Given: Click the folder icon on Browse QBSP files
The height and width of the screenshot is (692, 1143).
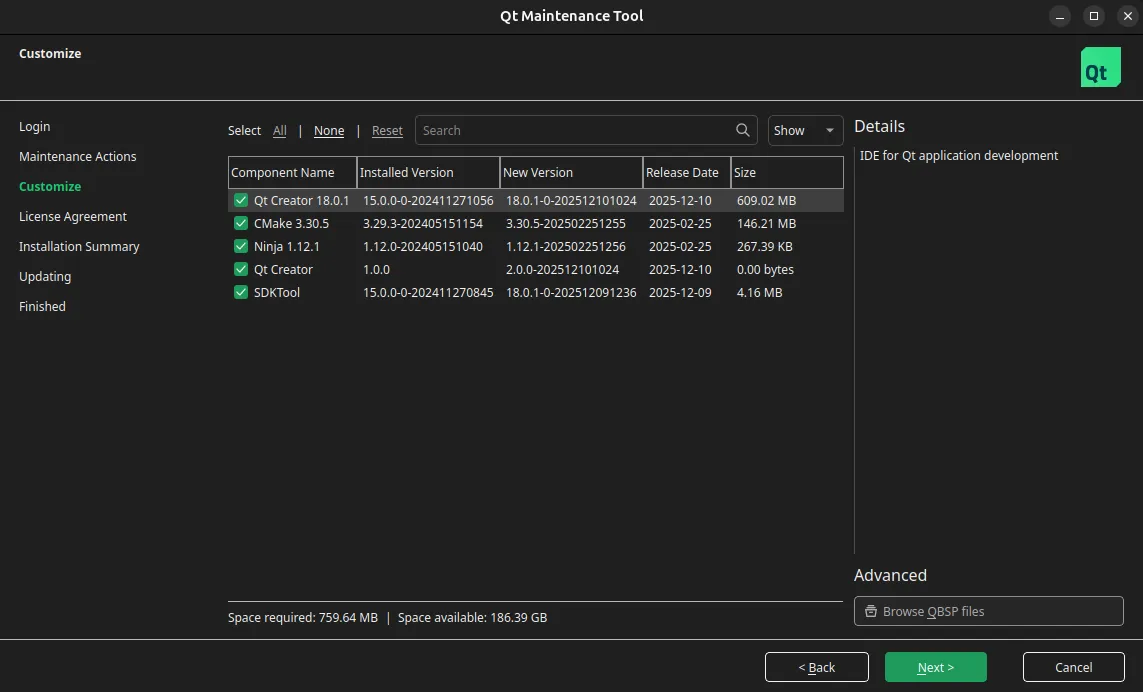Looking at the screenshot, I should [x=872, y=611].
